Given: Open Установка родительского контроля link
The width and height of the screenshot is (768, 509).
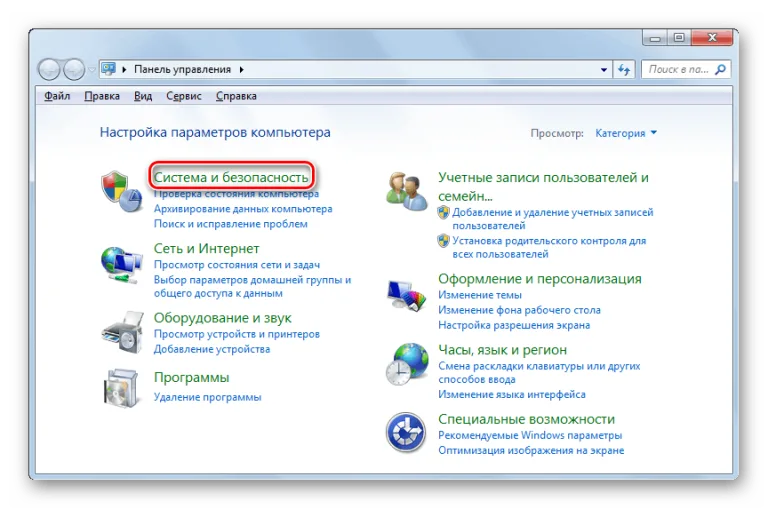Looking at the screenshot, I should (549, 247).
